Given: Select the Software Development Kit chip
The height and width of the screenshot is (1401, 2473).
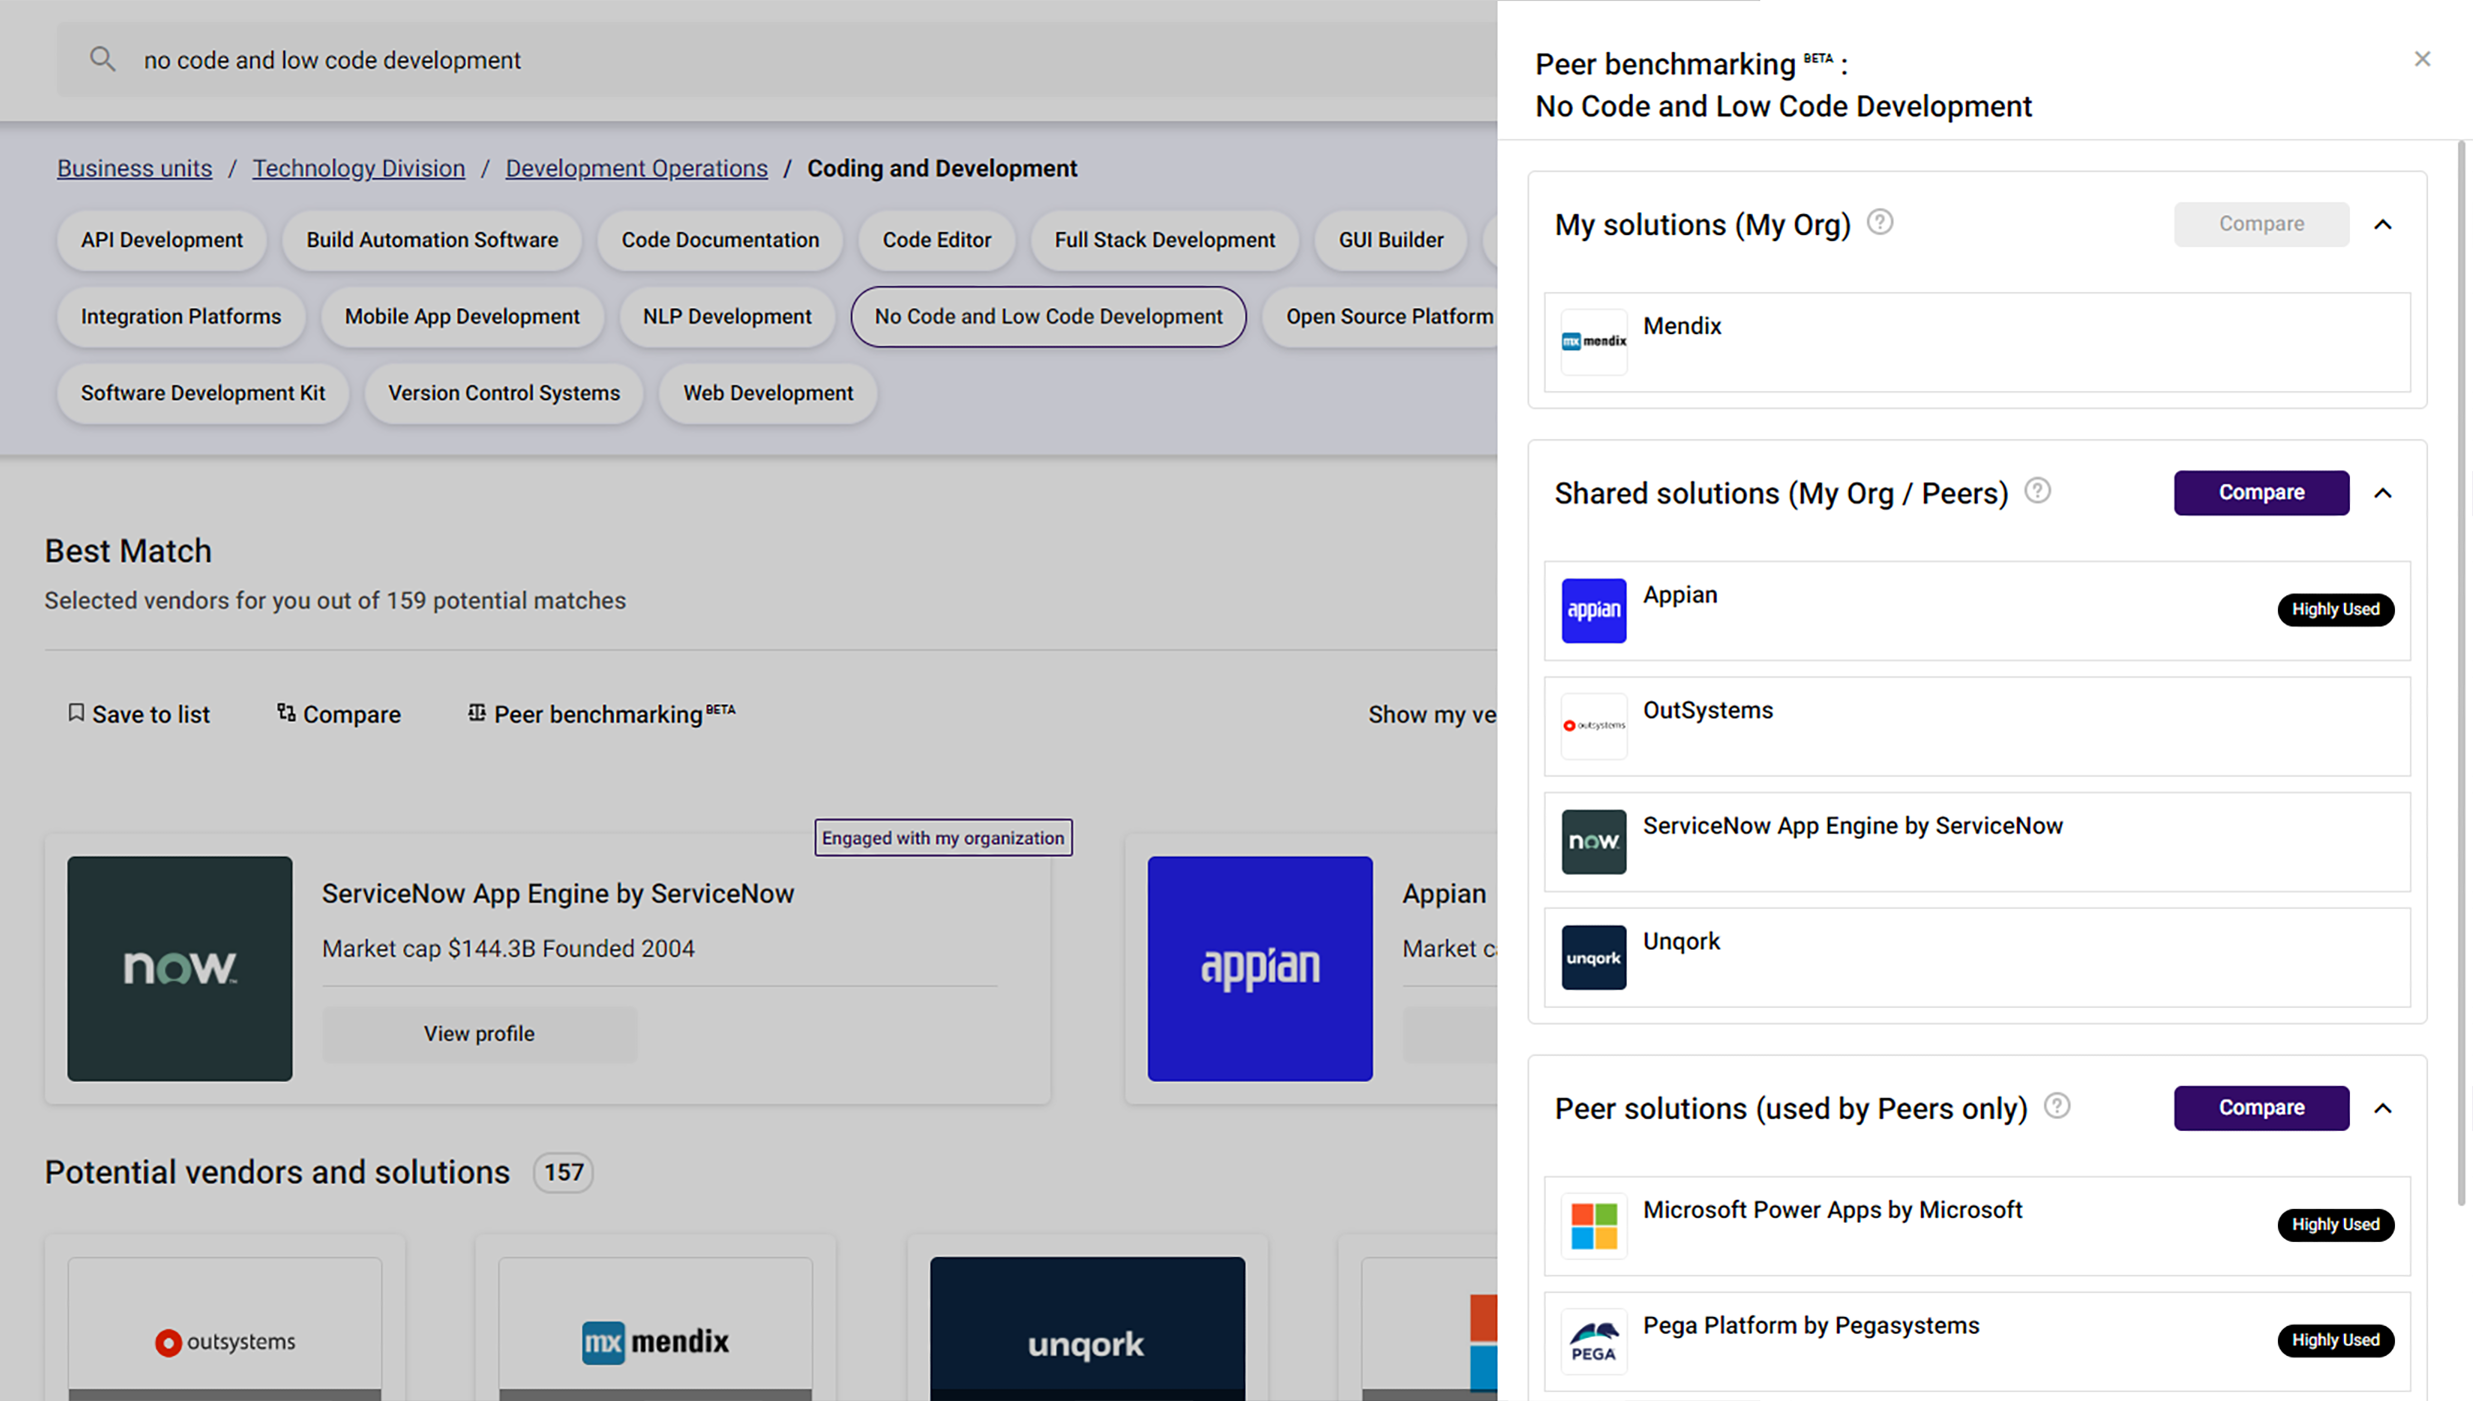Looking at the screenshot, I should tap(203, 393).
